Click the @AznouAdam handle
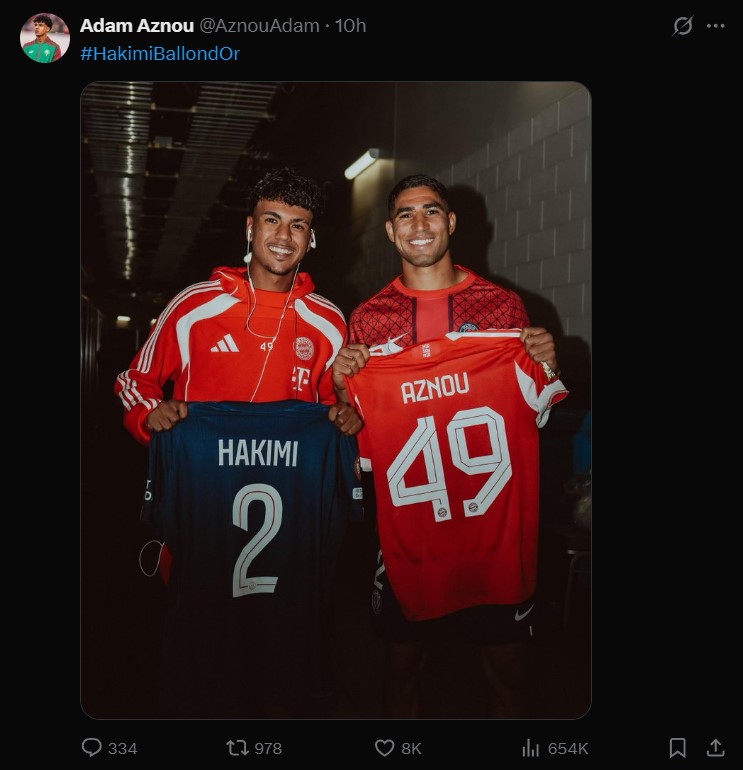Viewport: 743px width, 770px height. (x=260, y=26)
